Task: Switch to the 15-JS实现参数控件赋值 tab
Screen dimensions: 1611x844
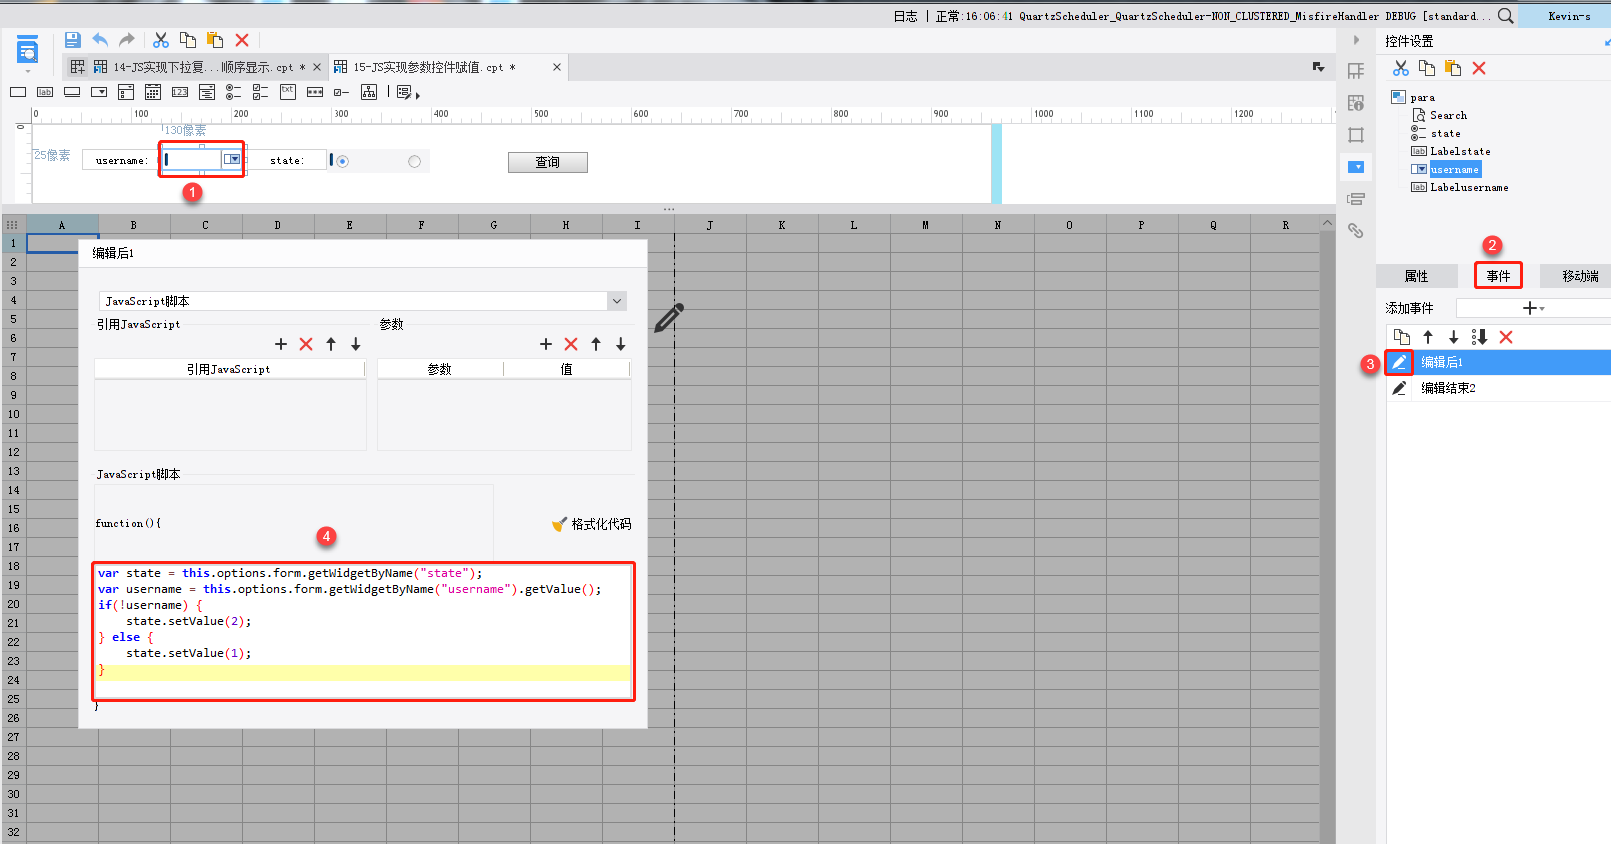Action: [434, 67]
